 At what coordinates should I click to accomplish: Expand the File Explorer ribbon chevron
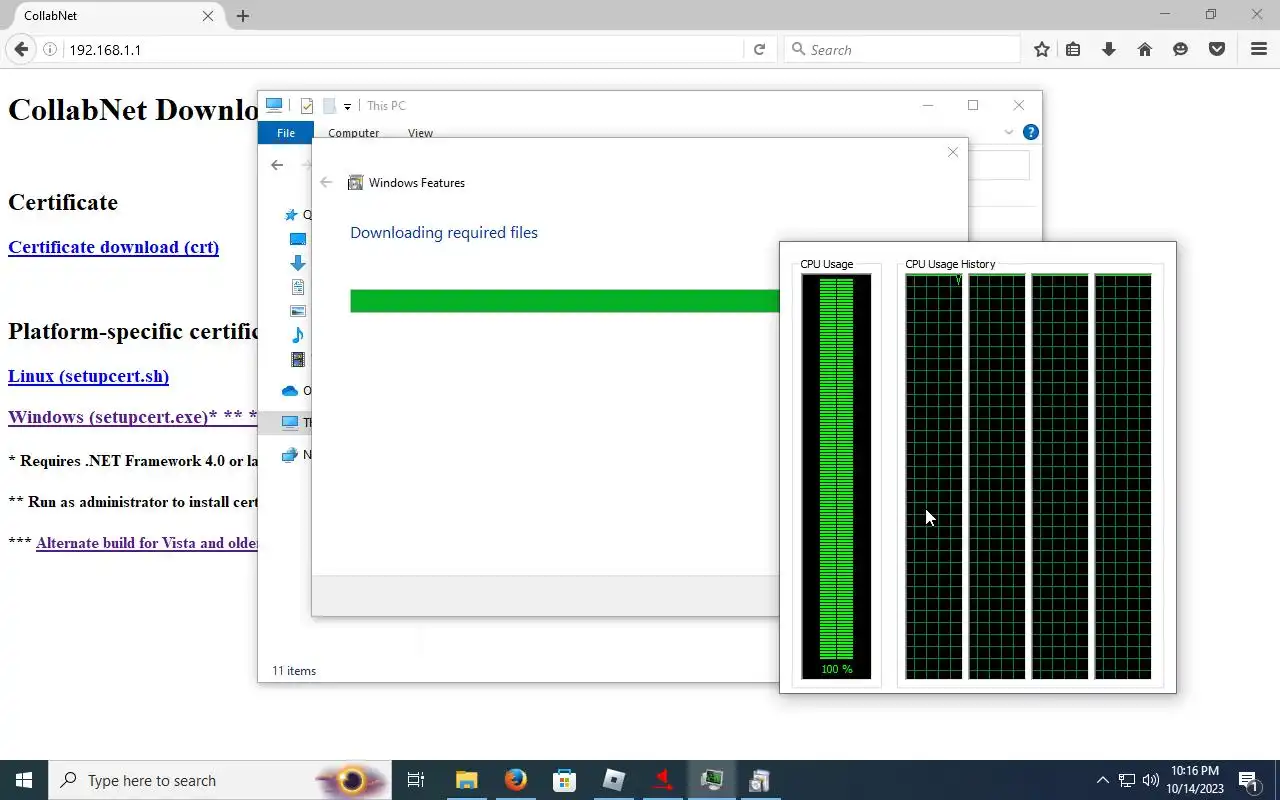coord(1008,132)
